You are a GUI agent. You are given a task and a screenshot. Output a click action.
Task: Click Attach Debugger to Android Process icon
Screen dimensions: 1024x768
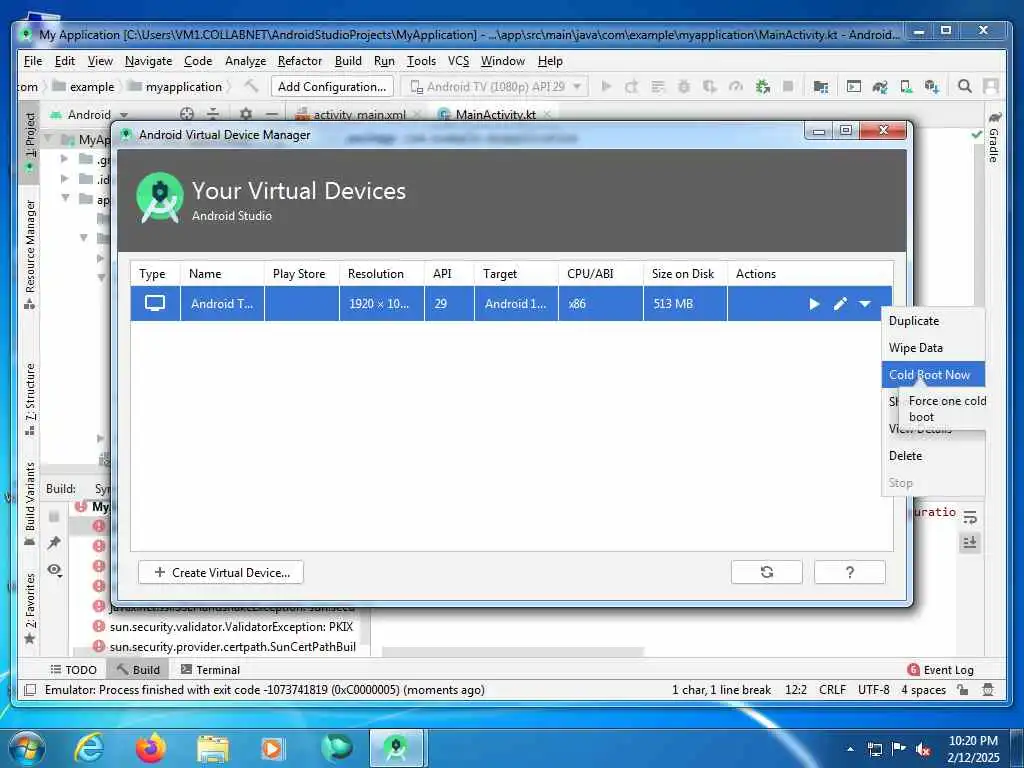762,86
